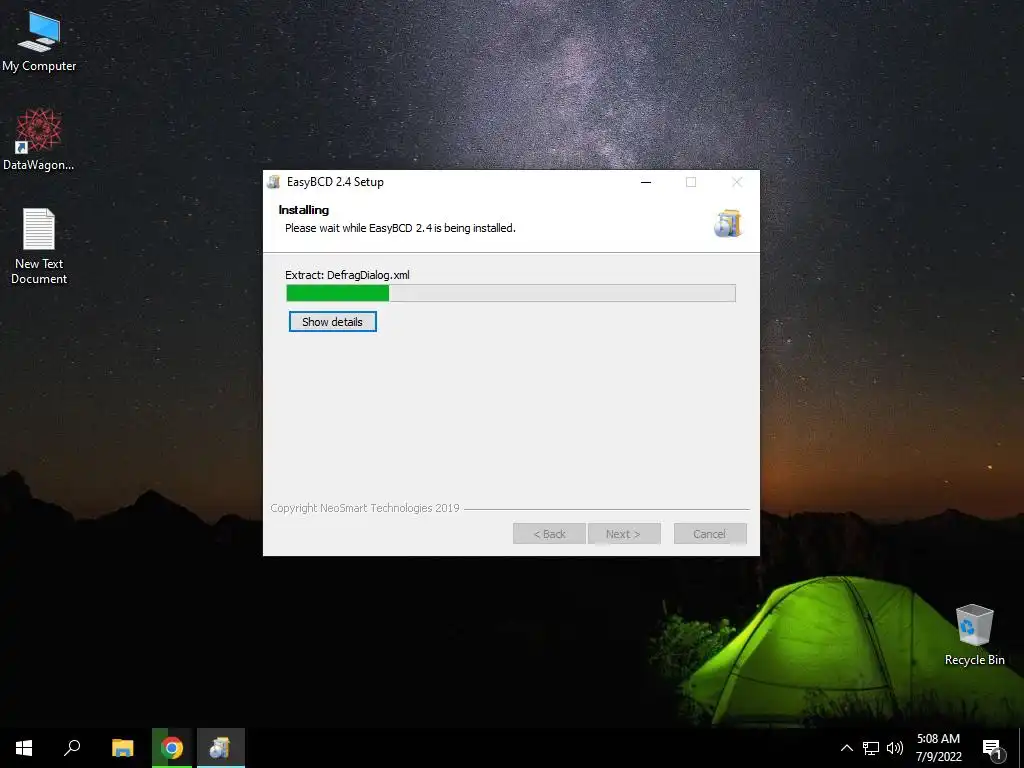Screen dimensions: 1024x768
Task: Click the greyed Next > button
Action: (624, 534)
